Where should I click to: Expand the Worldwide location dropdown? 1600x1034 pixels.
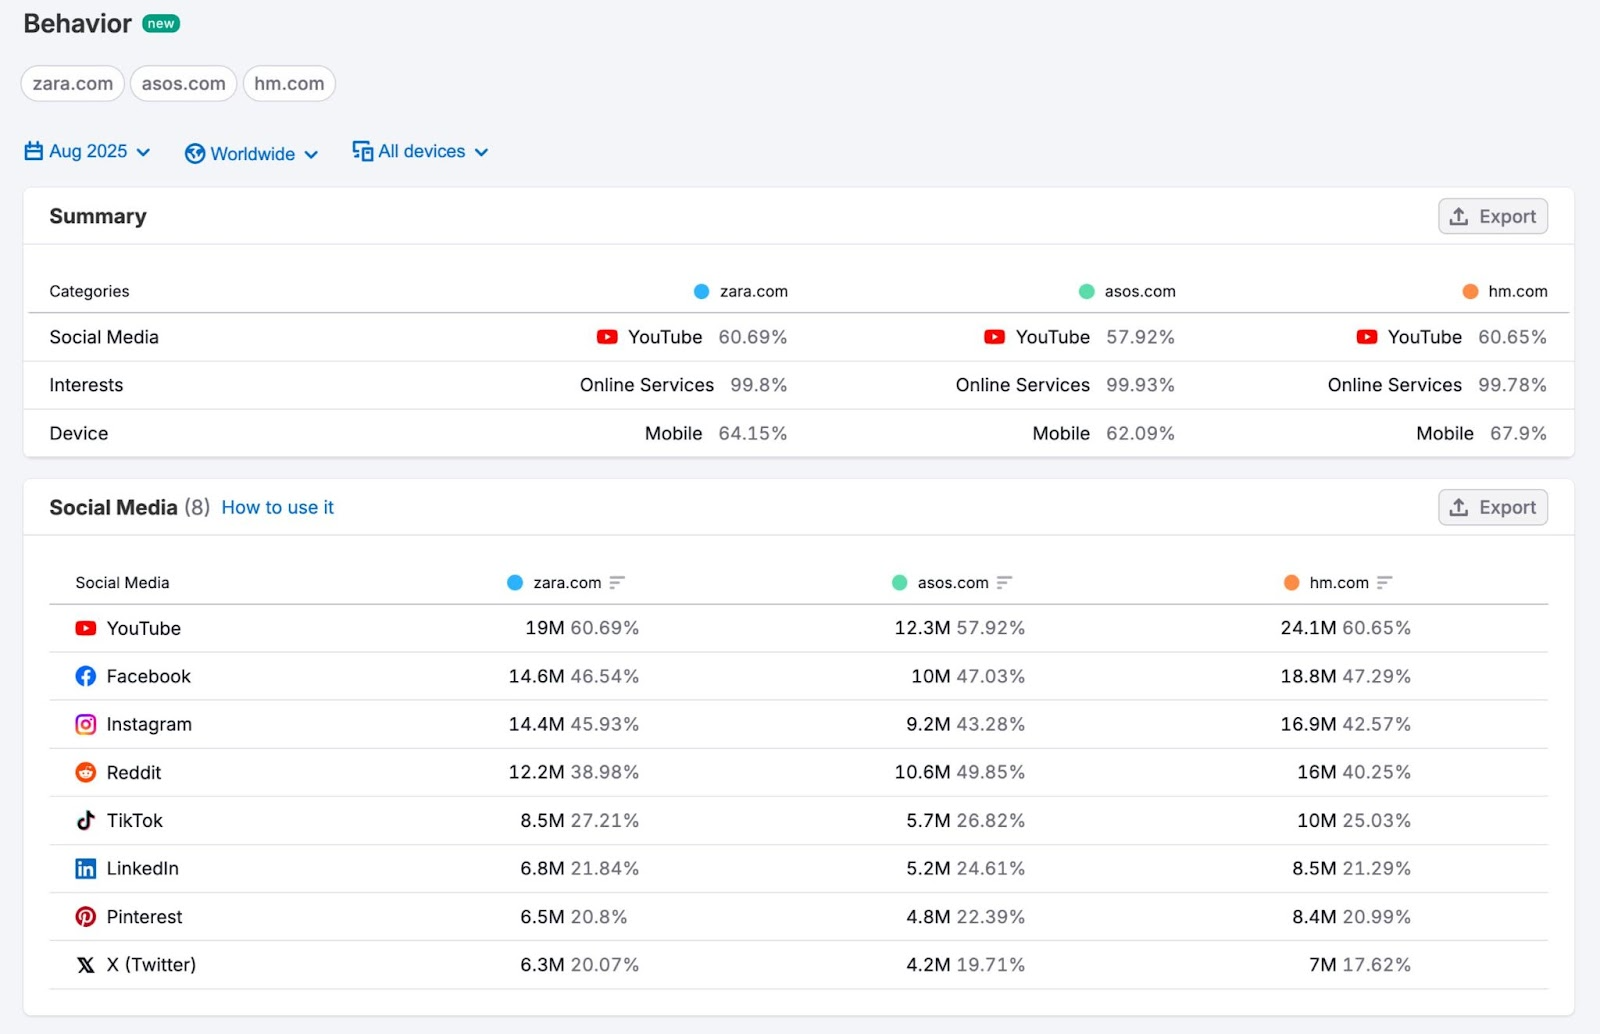pos(251,153)
